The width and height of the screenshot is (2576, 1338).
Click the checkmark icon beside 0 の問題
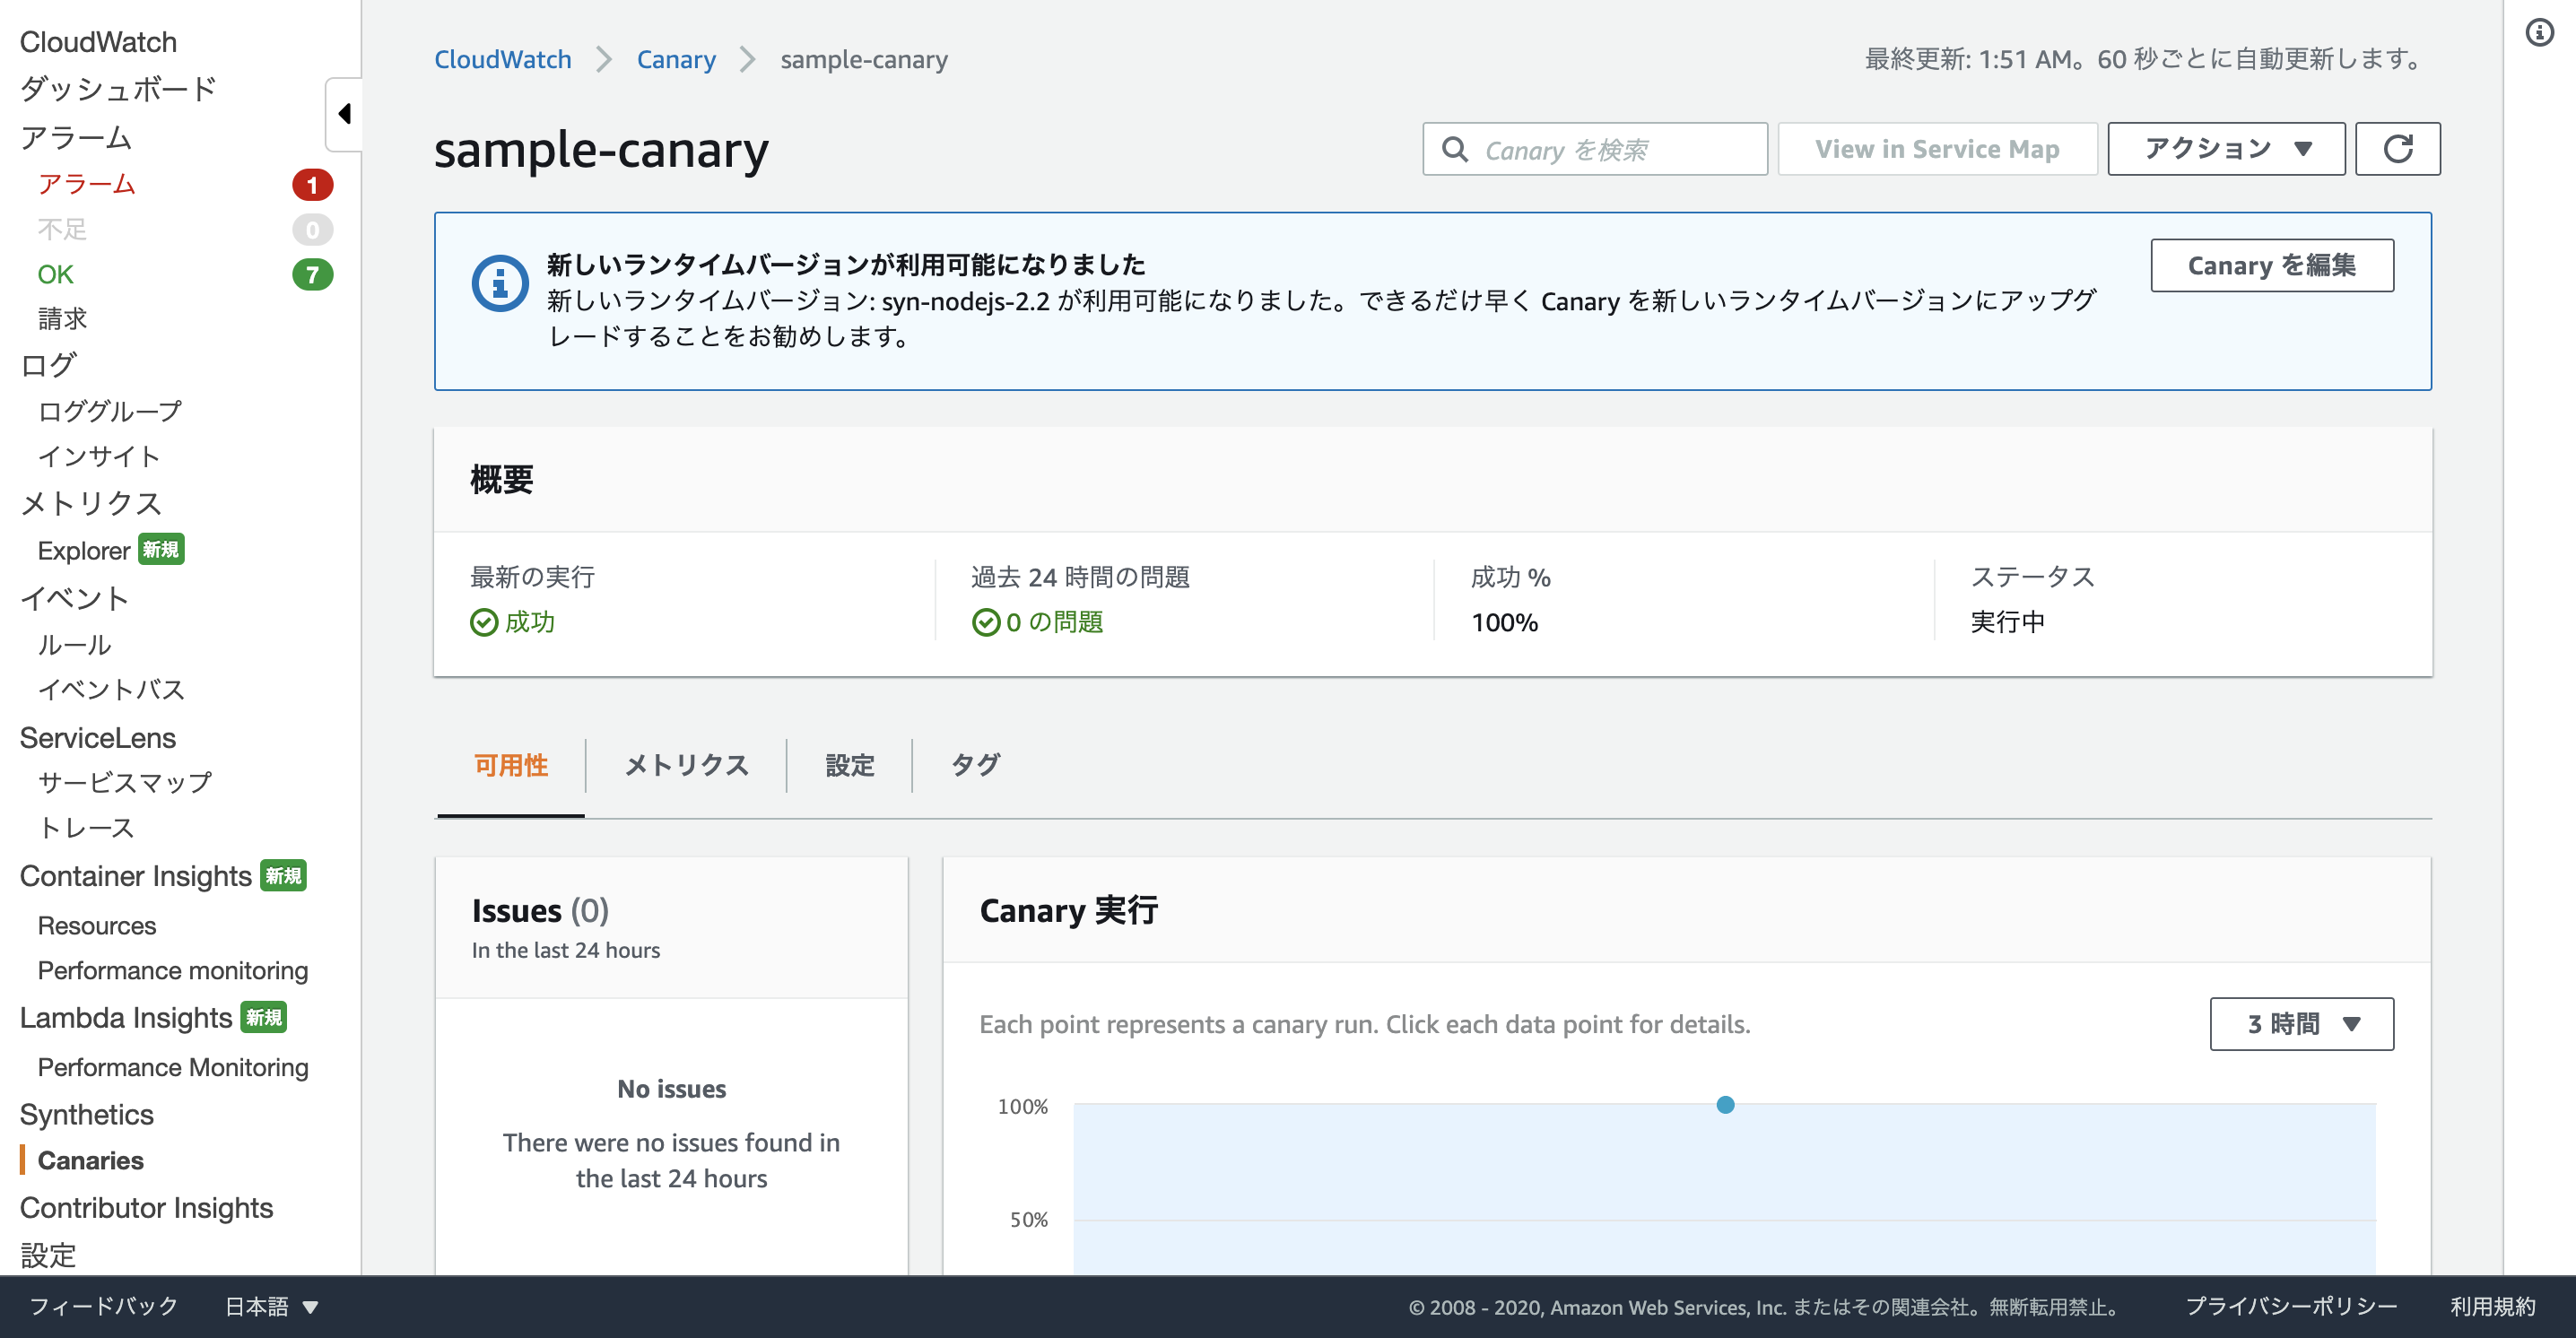[986, 622]
